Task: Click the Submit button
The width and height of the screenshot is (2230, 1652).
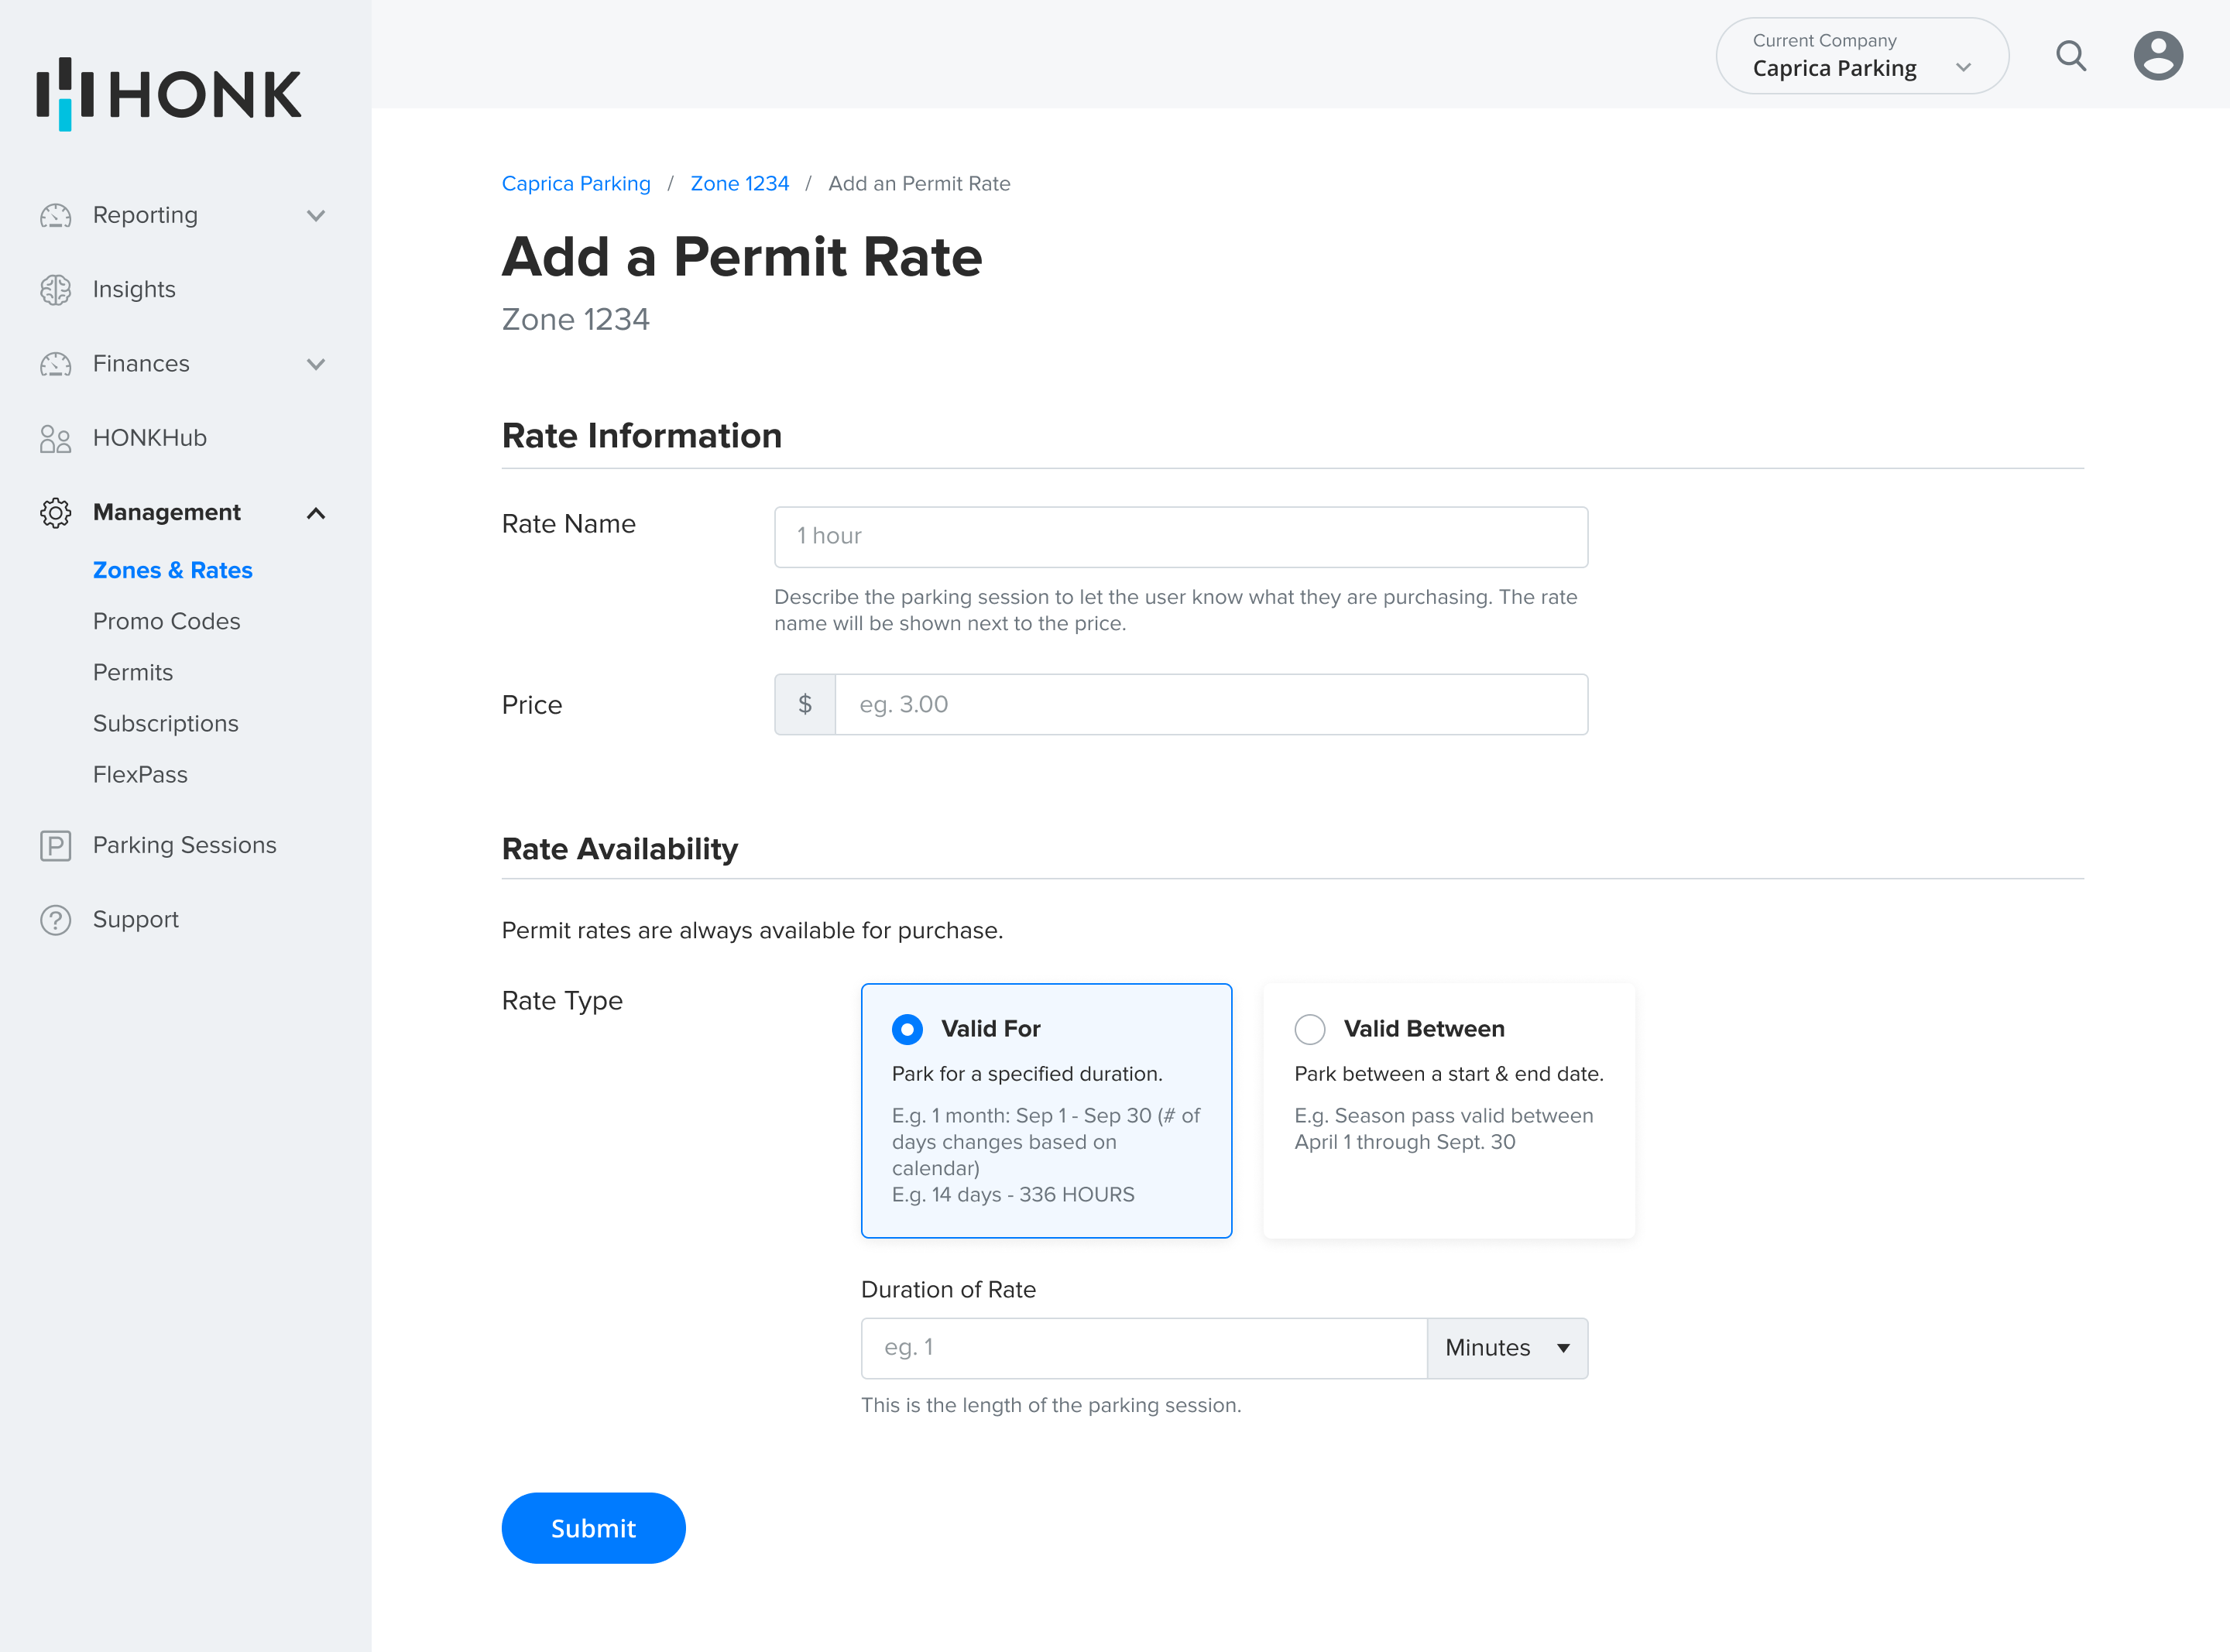Action: tap(593, 1528)
